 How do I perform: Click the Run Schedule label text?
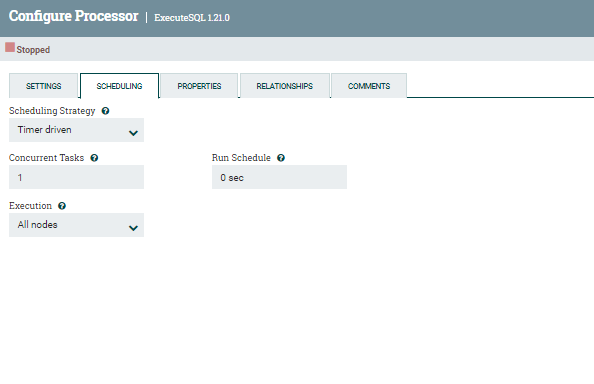[x=241, y=158]
